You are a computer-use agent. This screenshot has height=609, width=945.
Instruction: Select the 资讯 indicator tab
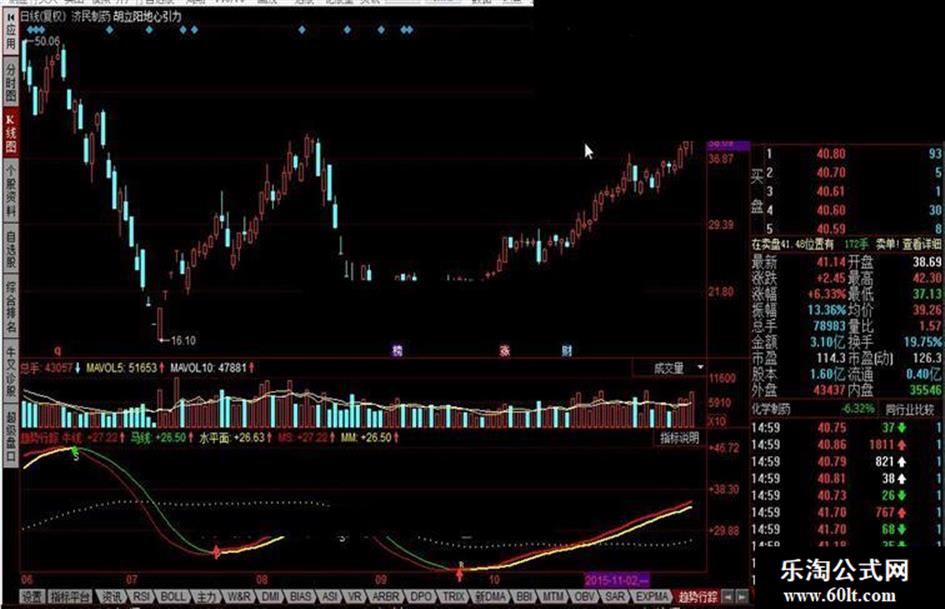tap(111, 597)
